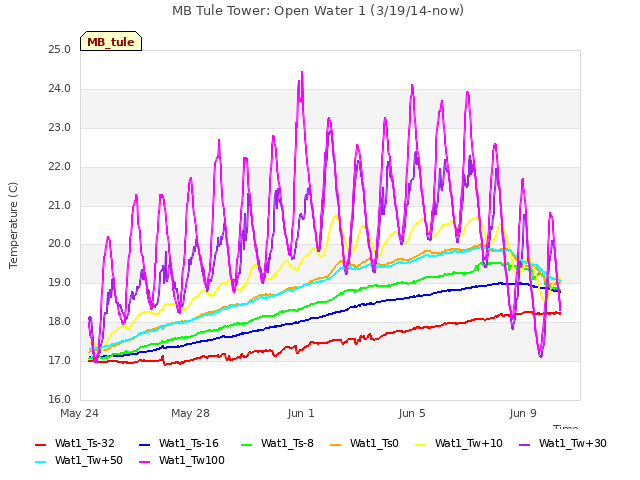Select the Wat1_Tw+10 legend entry
This screenshot has width=640, height=480.
[x=459, y=443]
